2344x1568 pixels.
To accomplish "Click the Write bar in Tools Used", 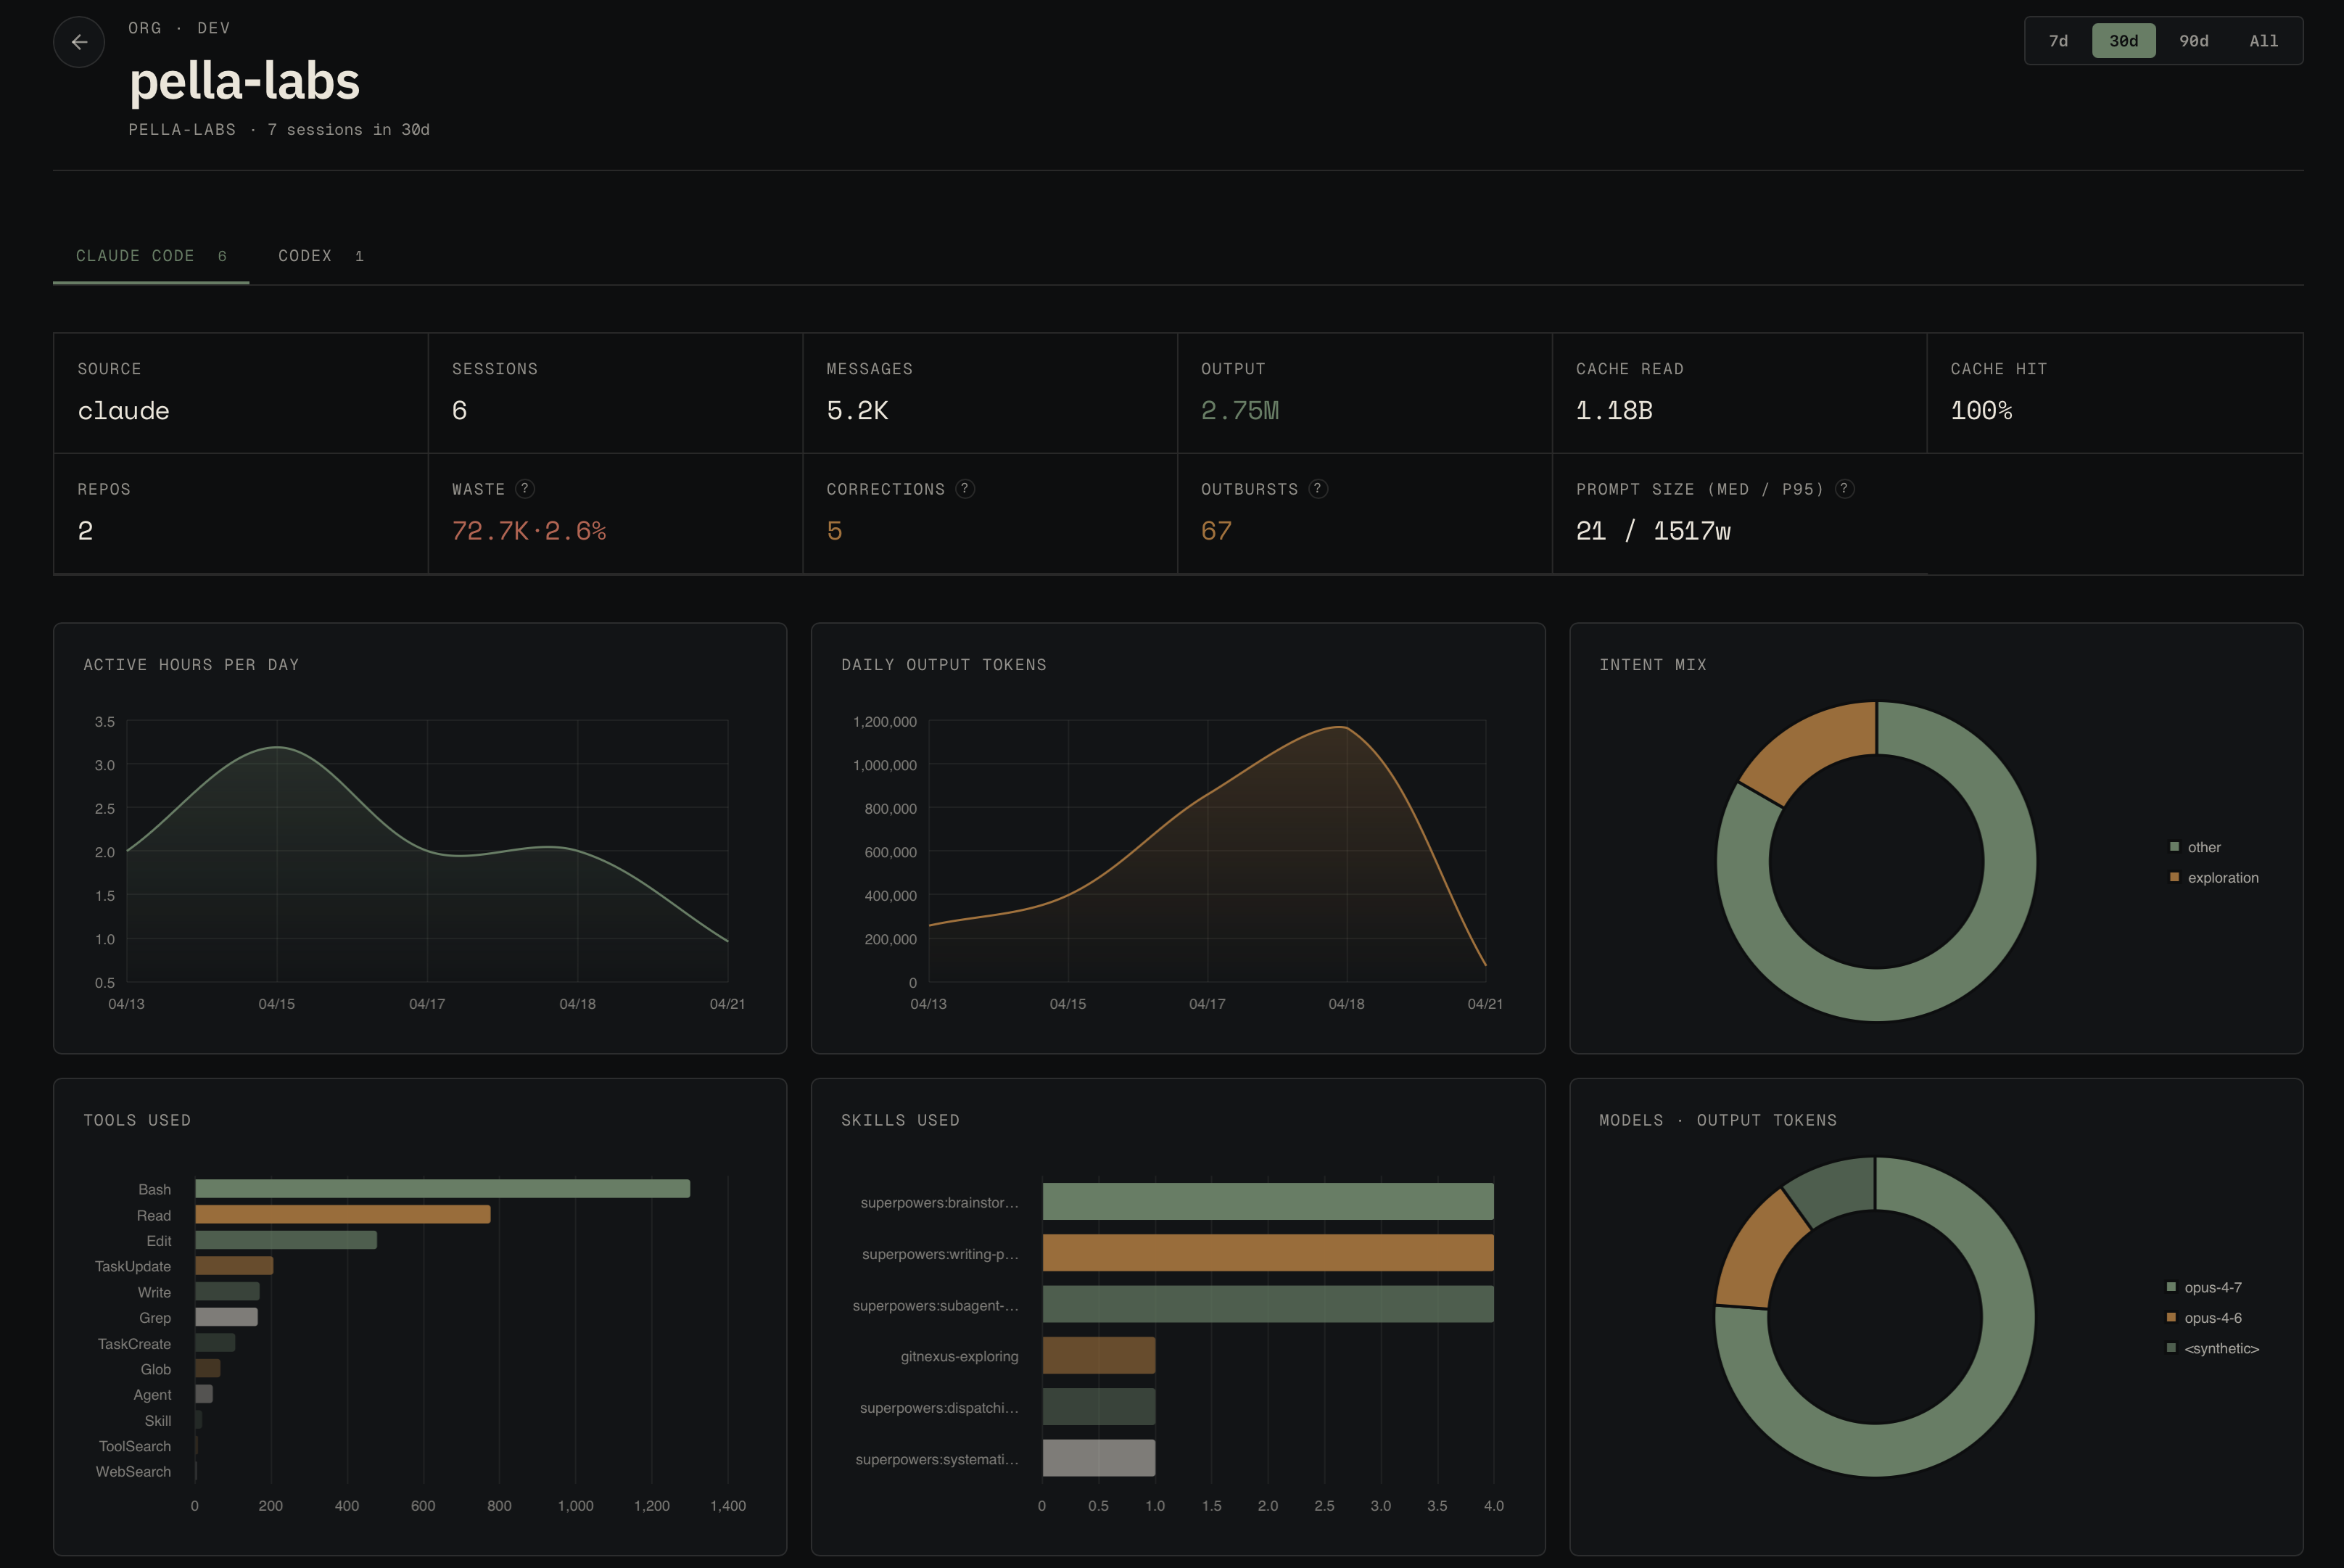I will (227, 1292).
